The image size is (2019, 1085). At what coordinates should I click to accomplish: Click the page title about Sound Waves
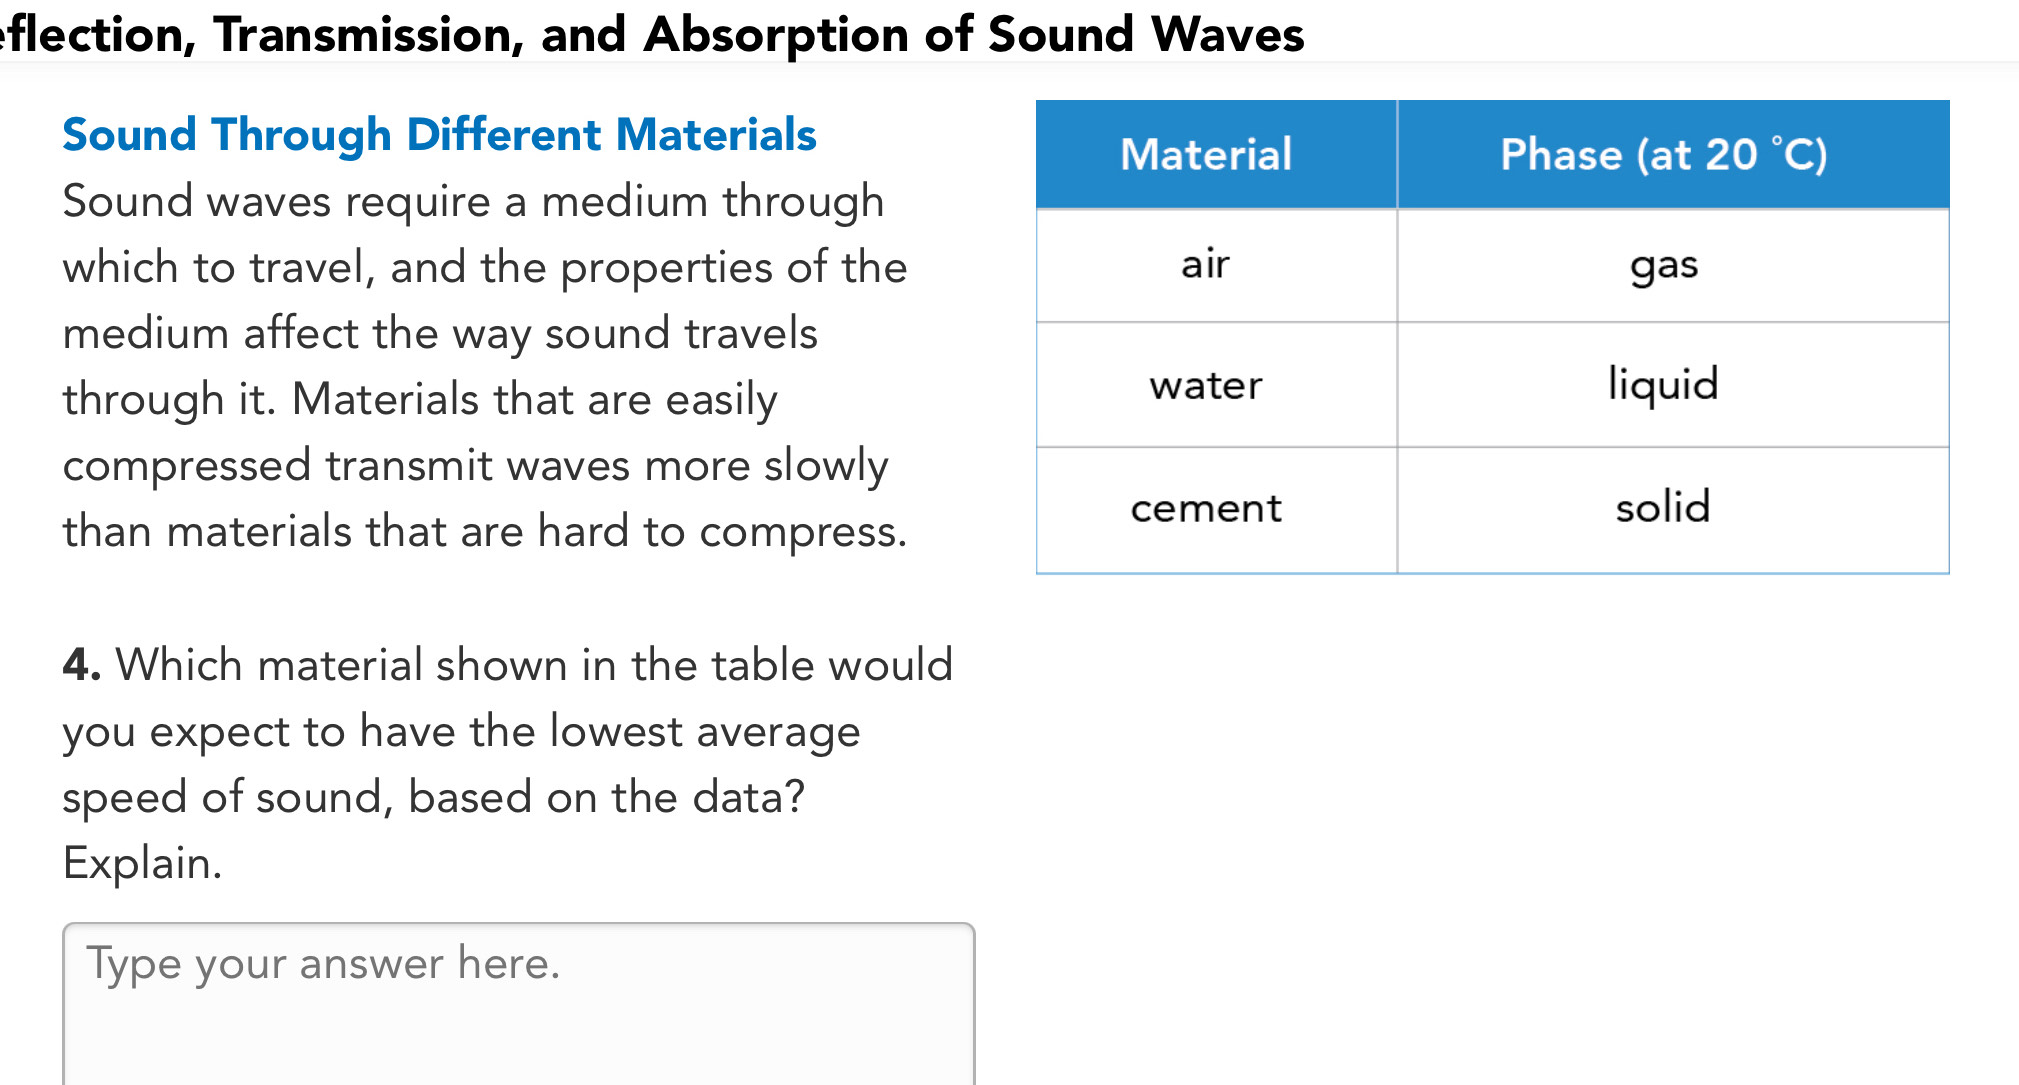pos(652,34)
